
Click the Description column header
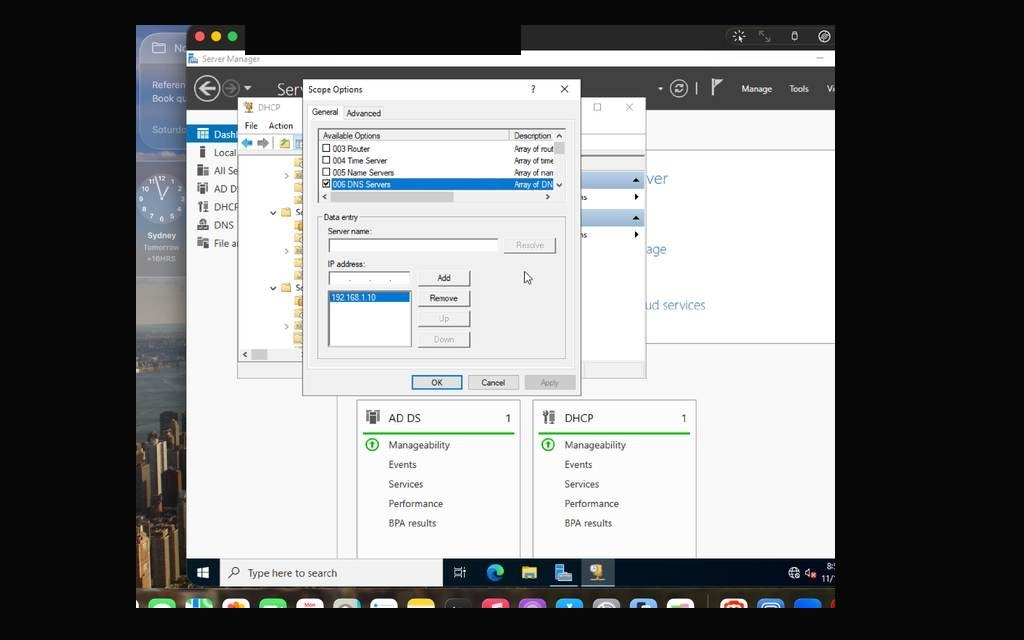coord(532,136)
